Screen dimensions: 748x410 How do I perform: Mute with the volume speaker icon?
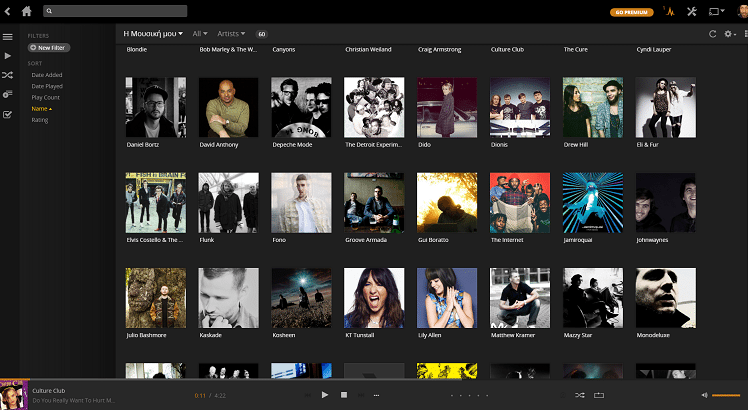tap(705, 395)
